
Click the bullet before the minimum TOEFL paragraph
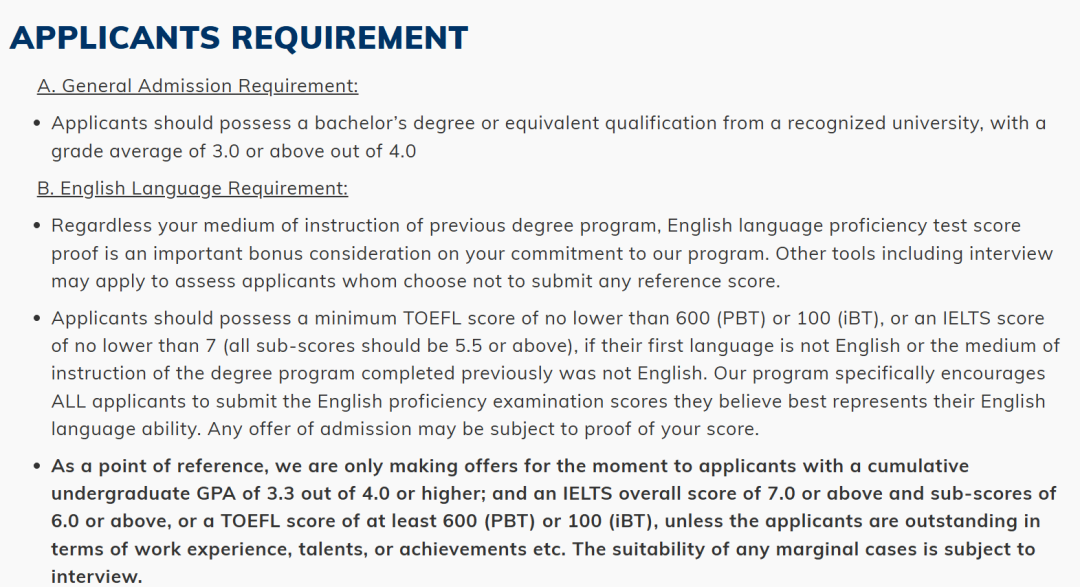point(37,318)
